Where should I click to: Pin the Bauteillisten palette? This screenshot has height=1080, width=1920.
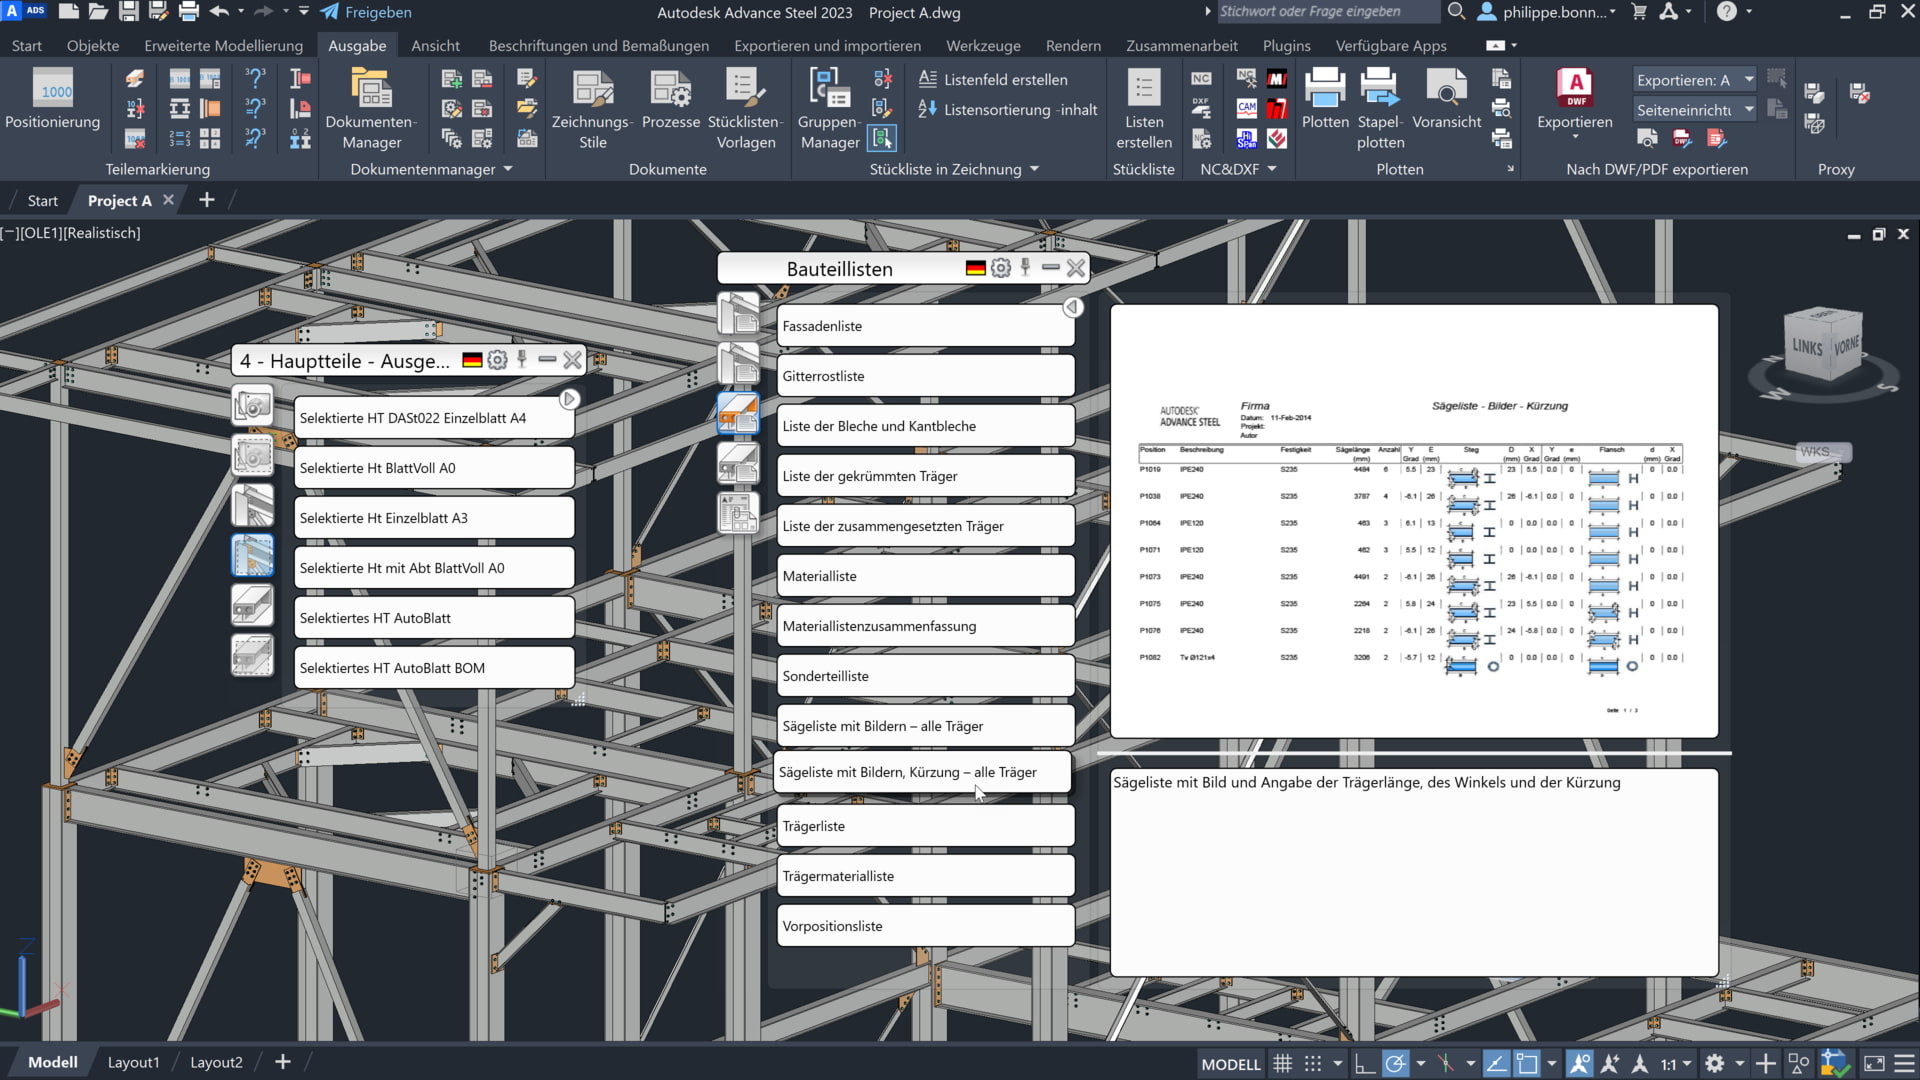pos(1025,268)
